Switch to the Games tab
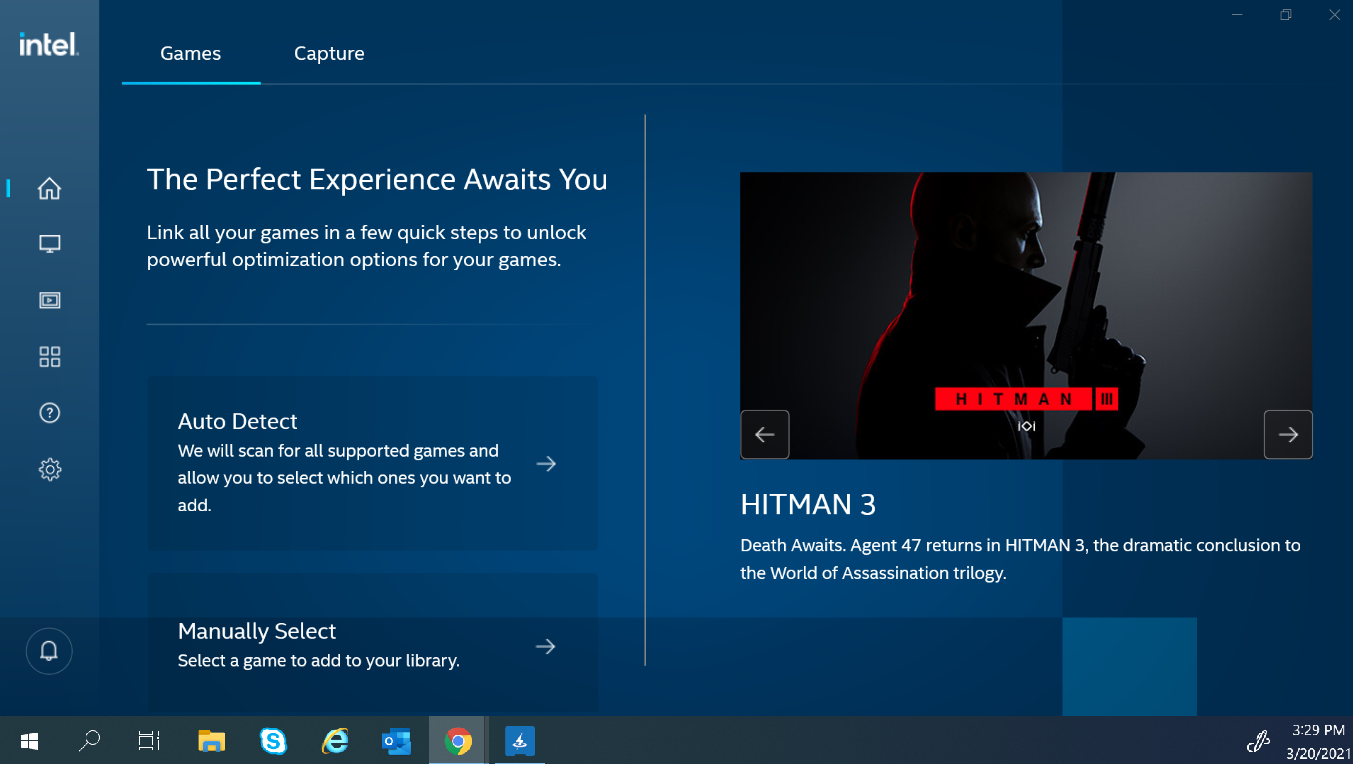This screenshot has width=1353, height=764. pyautogui.click(x=190, y=54)
